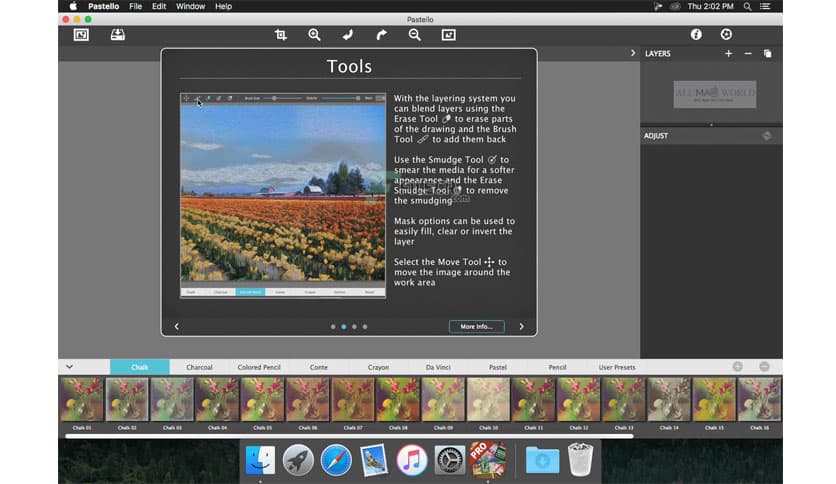Open the Help menu
Viewport: 836px width, 484px height.
(x=223, y=6)
